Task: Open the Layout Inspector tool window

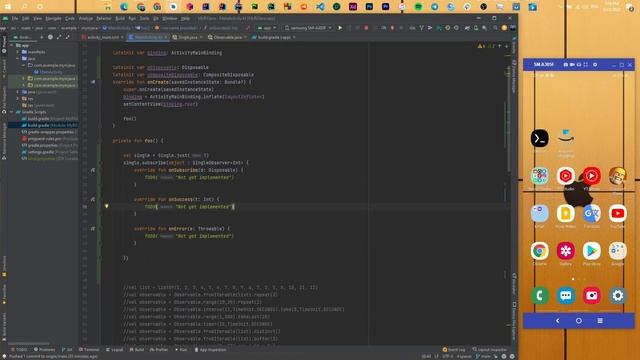Action: 489,350
